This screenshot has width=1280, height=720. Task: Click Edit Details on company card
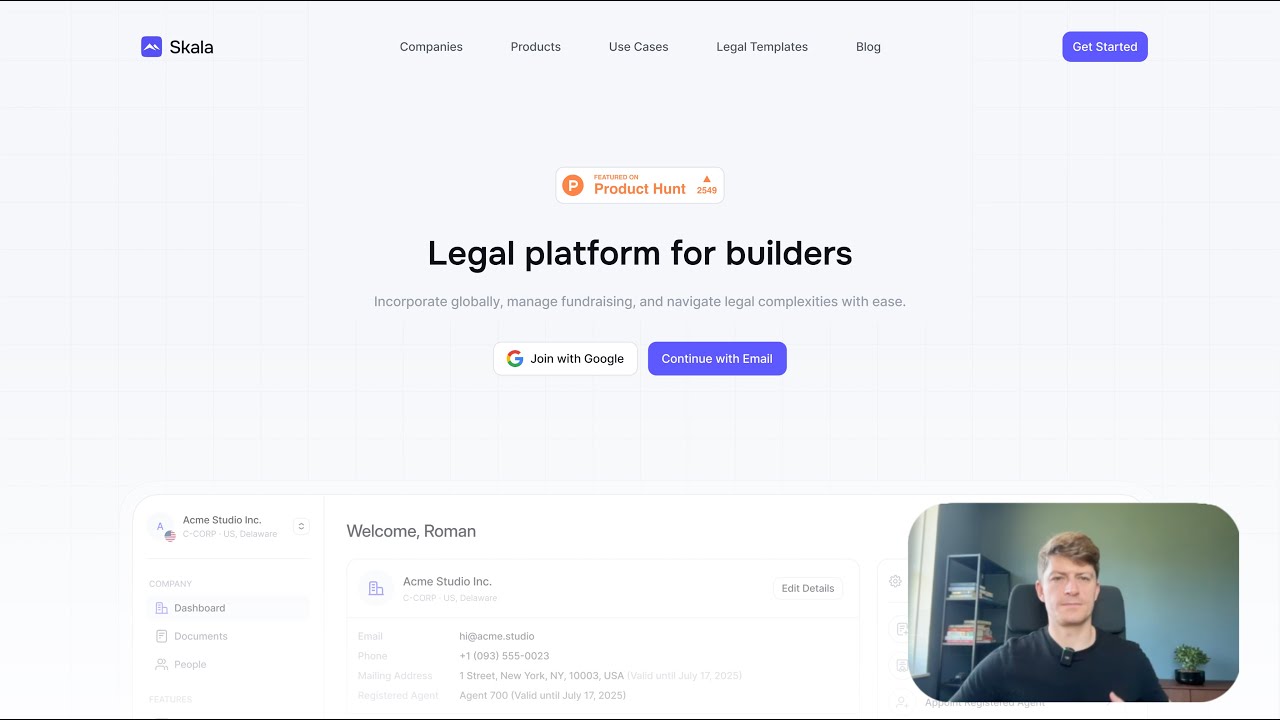click(808, 588)
